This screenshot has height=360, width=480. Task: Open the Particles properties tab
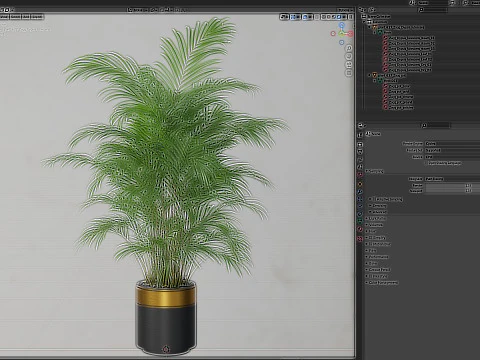(x=360, y=199)
